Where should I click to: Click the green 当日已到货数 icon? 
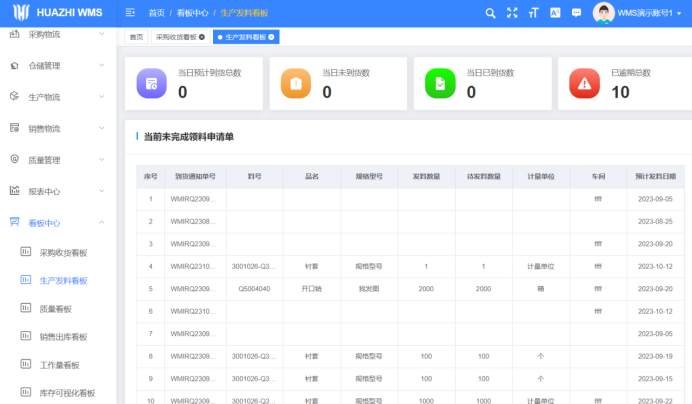point(441,84)
